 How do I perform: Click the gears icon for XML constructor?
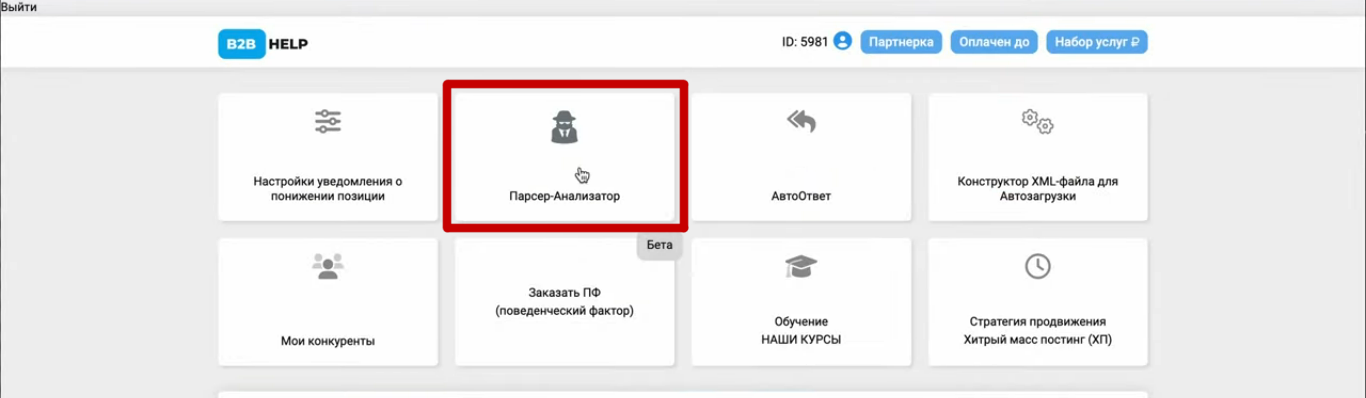pos(1037,122)
